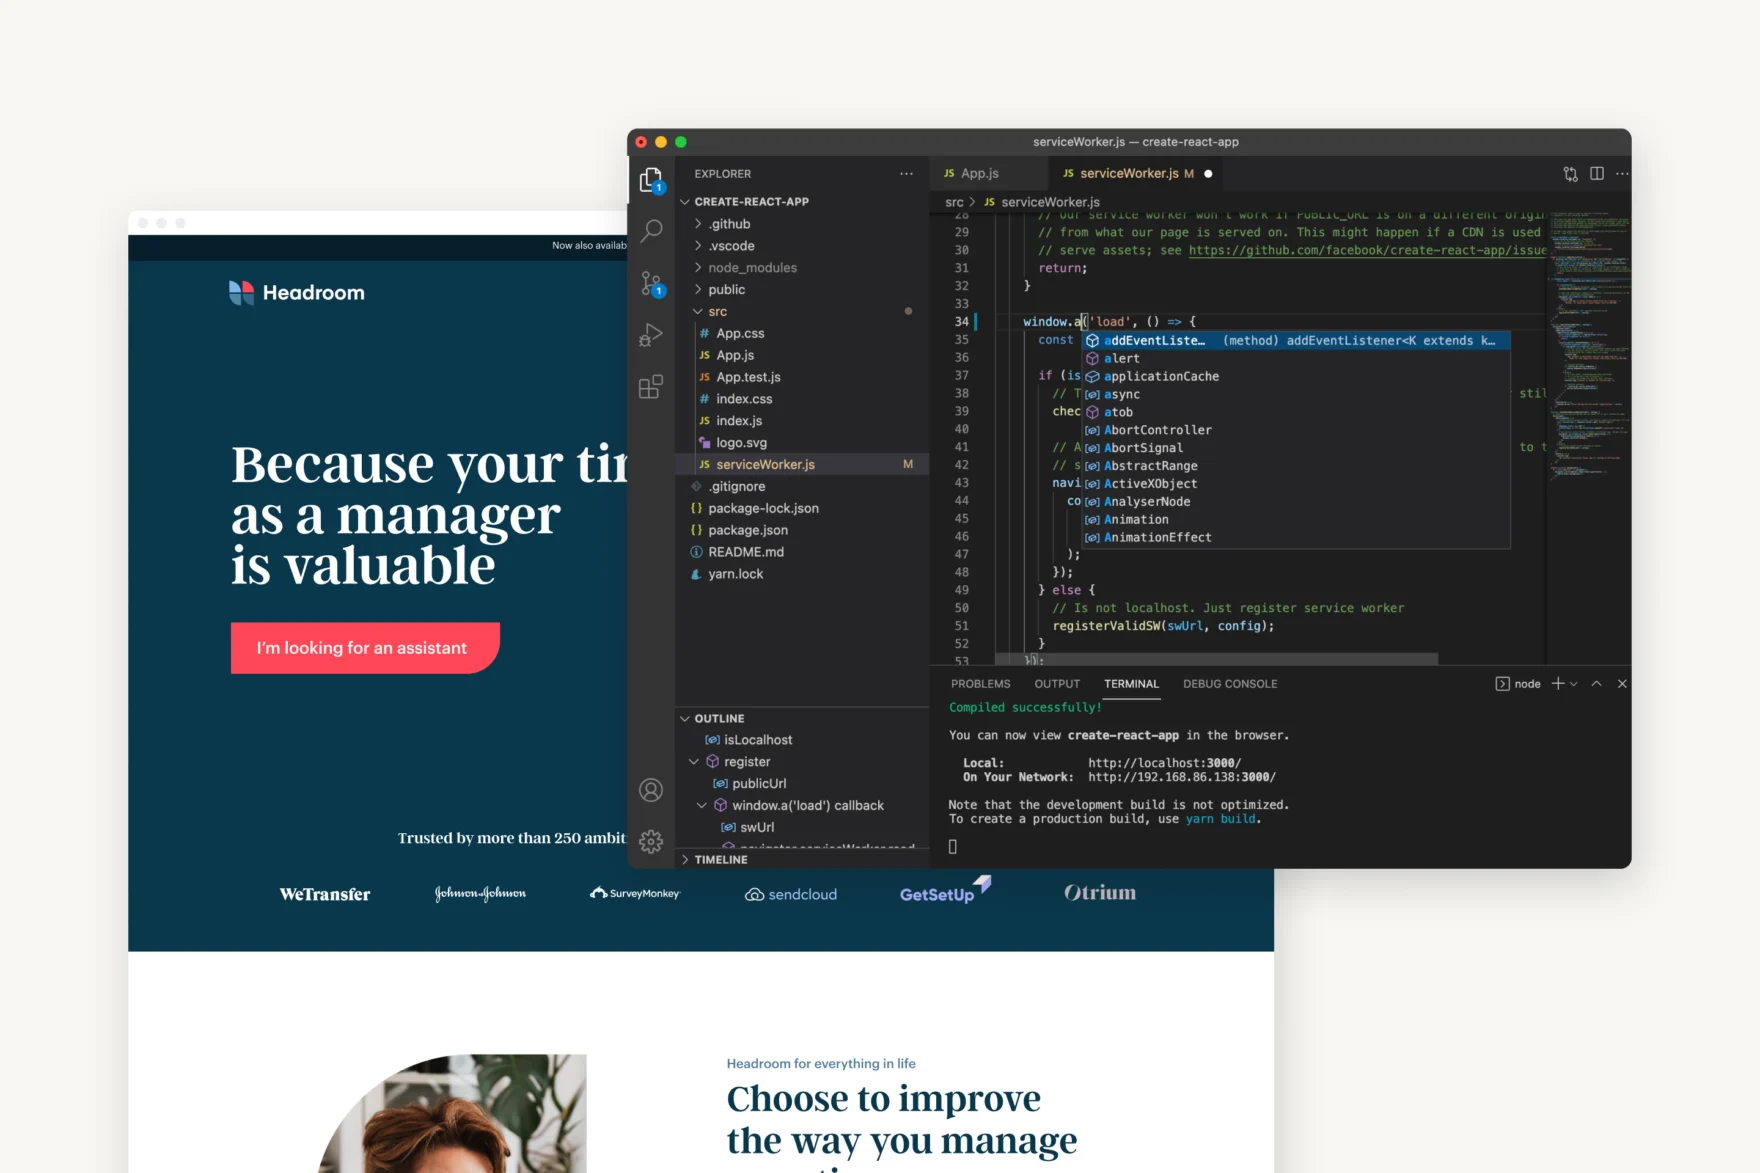
Task: Click the localhost:3000 URL in terminal
Action: [1165, 763]
